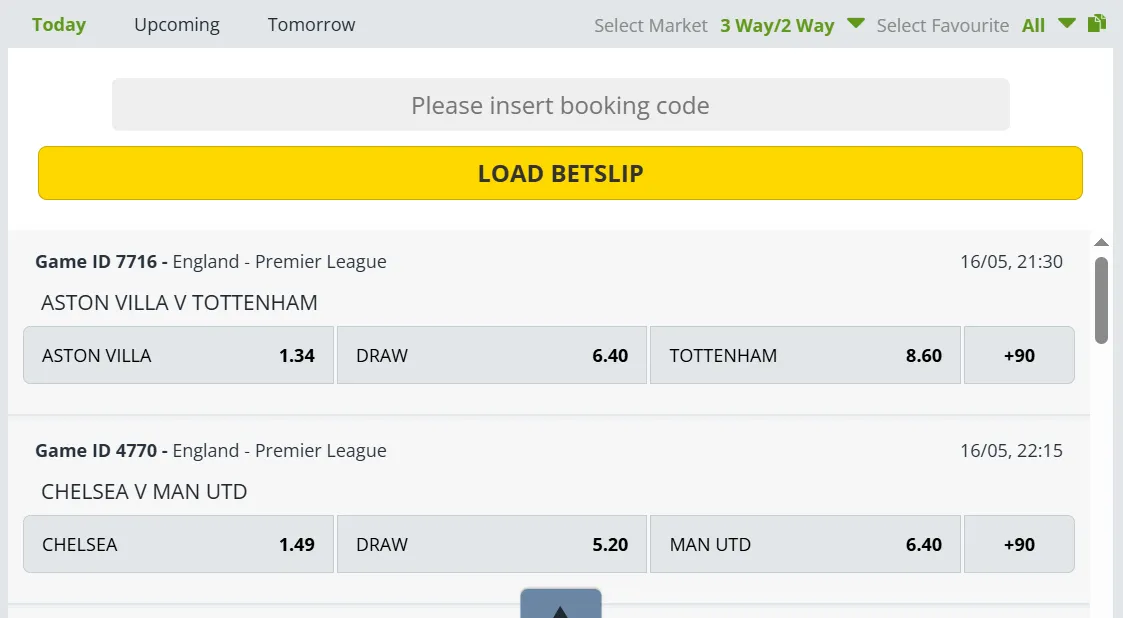Switch to the Today tab
1123x618 pixels.
[59, 25]
